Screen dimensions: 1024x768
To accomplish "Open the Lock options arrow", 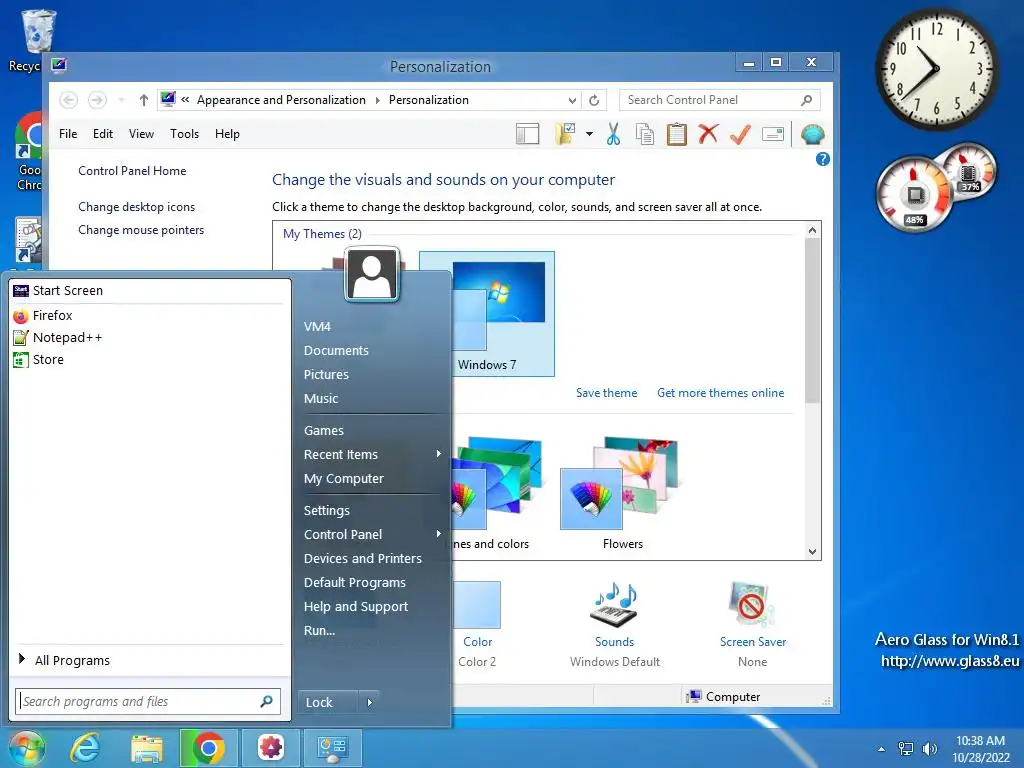I will click(x=370, y=702).
